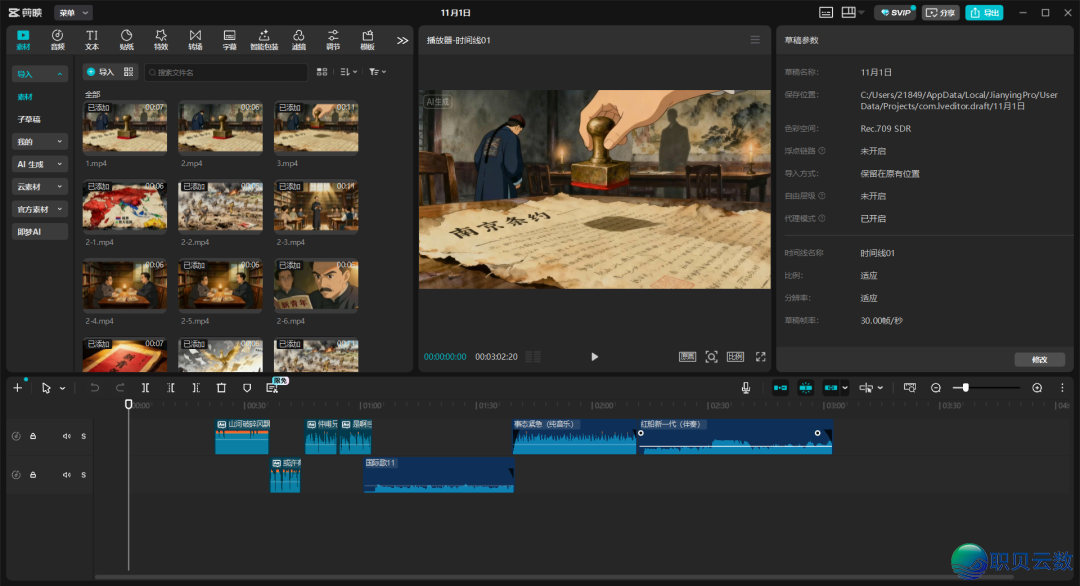Toggle main track magnet snapping button
The width and height of the screenshot is (1080, 586).
point(780,388)
